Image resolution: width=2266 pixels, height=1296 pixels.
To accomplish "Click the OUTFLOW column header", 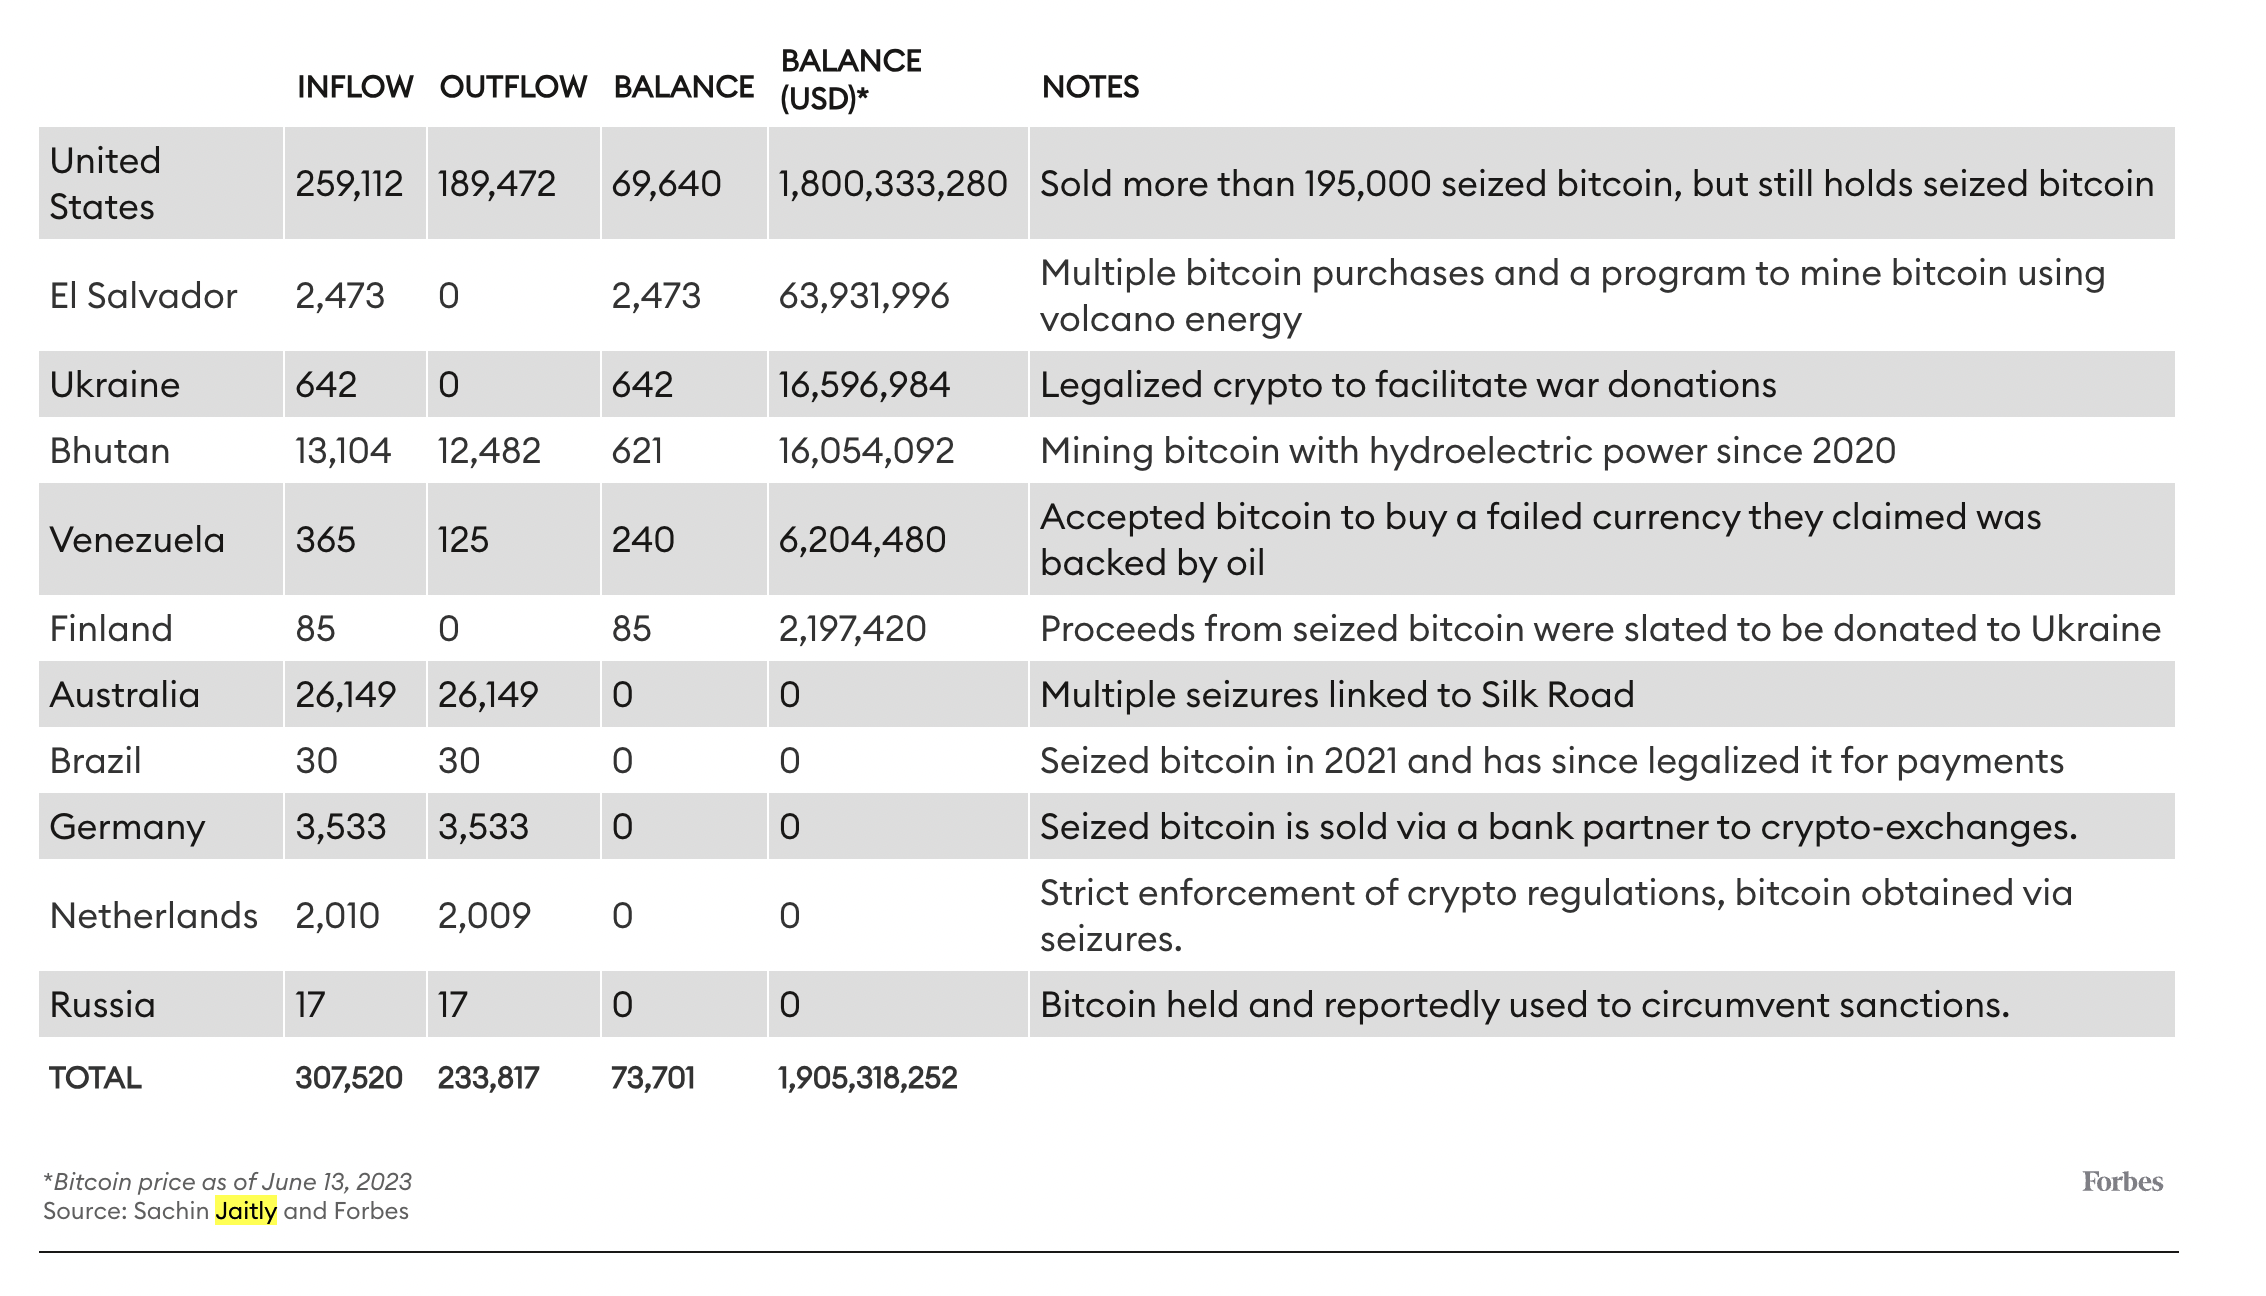I will [513, 87].
